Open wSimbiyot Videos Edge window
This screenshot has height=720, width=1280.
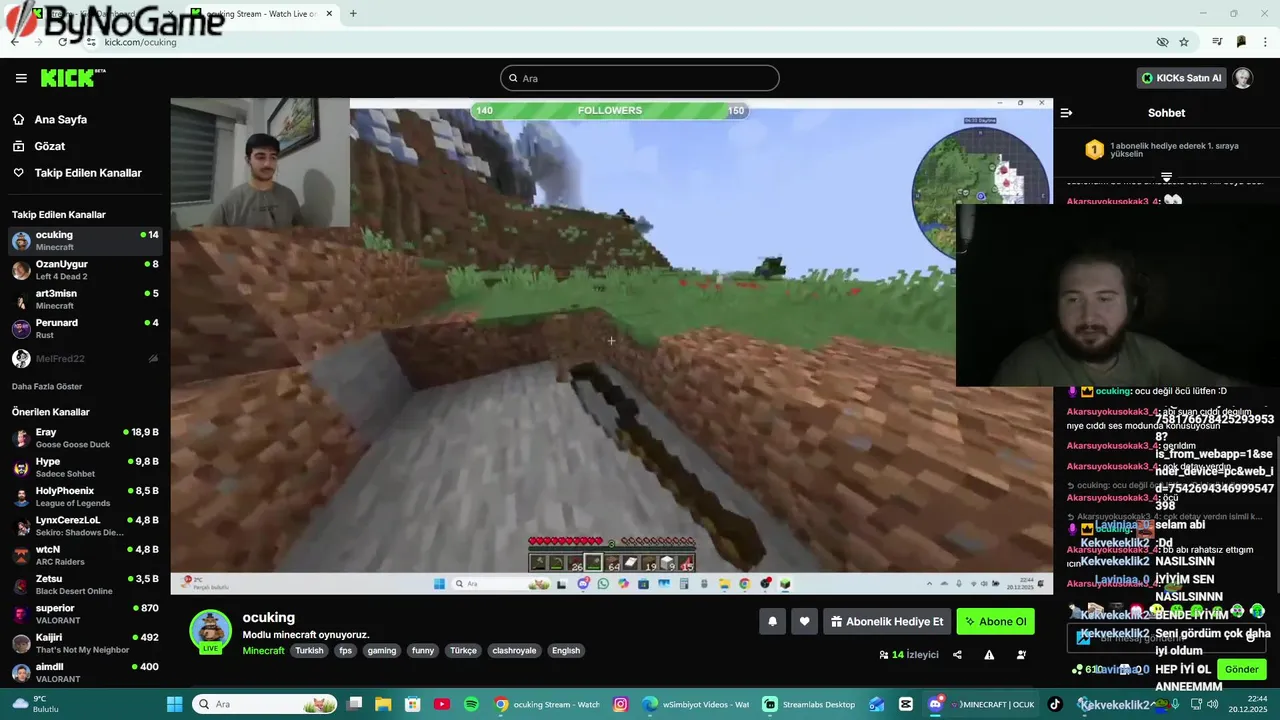[x=696, y=704]
